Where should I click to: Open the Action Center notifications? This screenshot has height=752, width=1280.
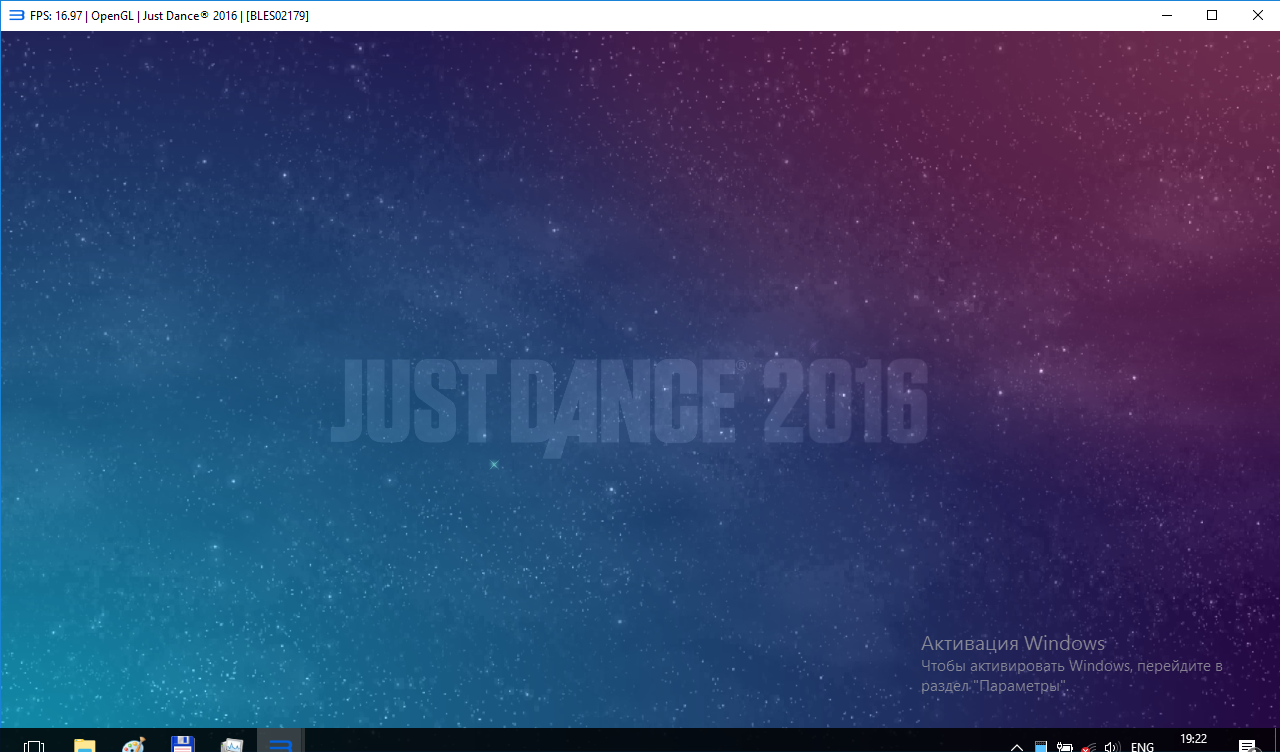pos(1247,746)
